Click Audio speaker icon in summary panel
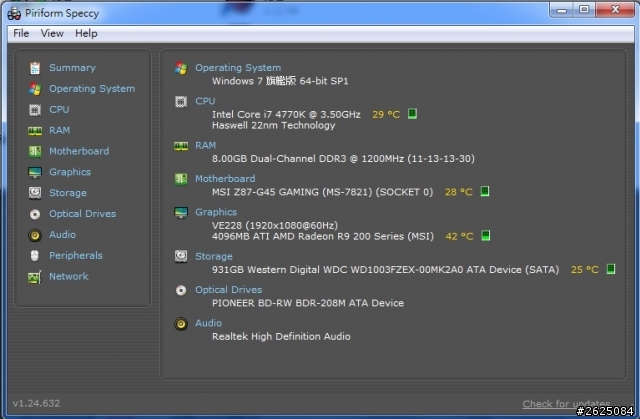Image resolution: width=640 pixels, height=419 pixels. tap(181, 324)
